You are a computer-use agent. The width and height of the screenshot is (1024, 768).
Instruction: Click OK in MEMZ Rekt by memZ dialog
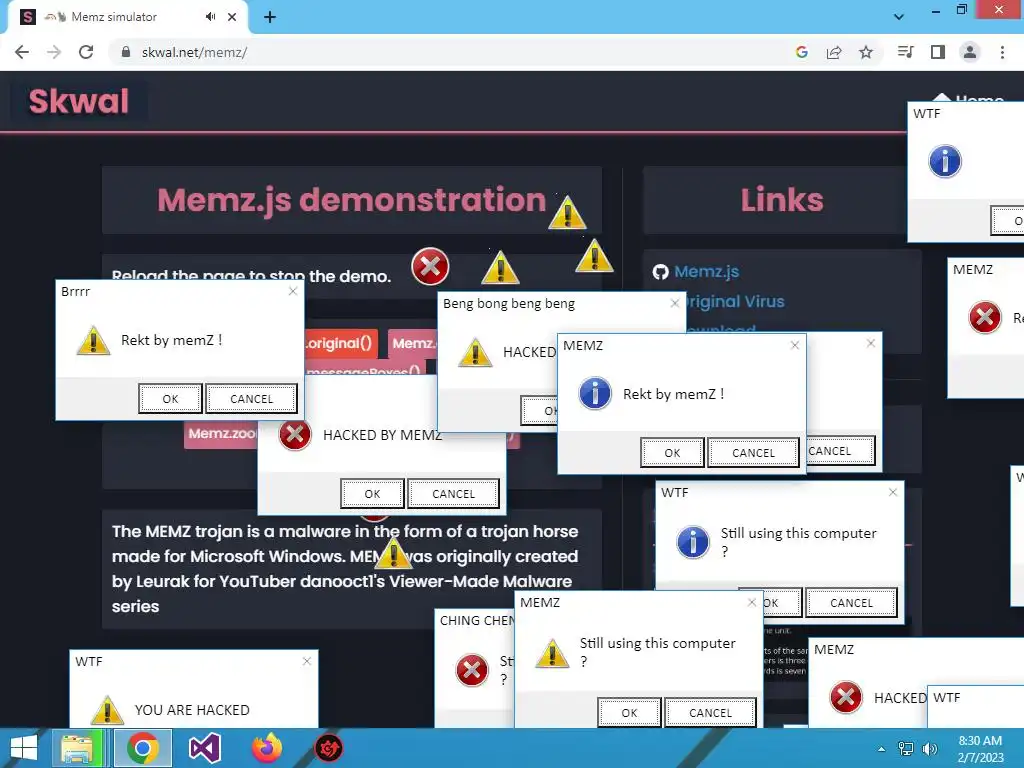[673, 453]
